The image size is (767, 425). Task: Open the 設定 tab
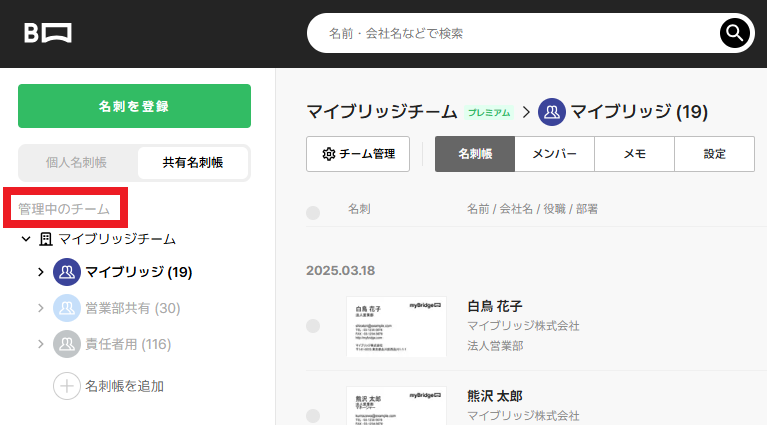pyautogui.click(x=715, y=154)
